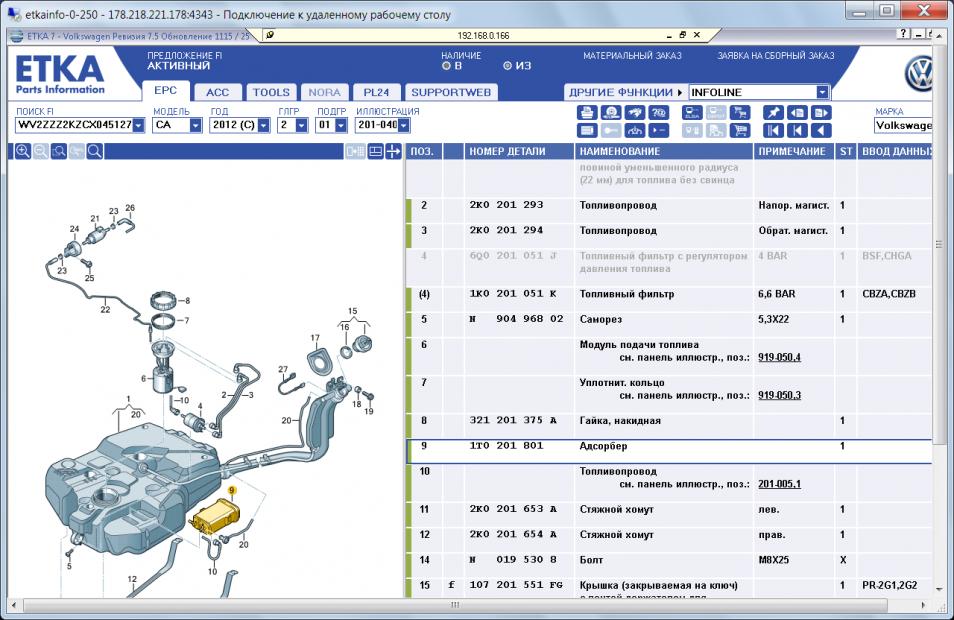
Task: Click the question mark help icon
Action: click(x=658, y=113)
